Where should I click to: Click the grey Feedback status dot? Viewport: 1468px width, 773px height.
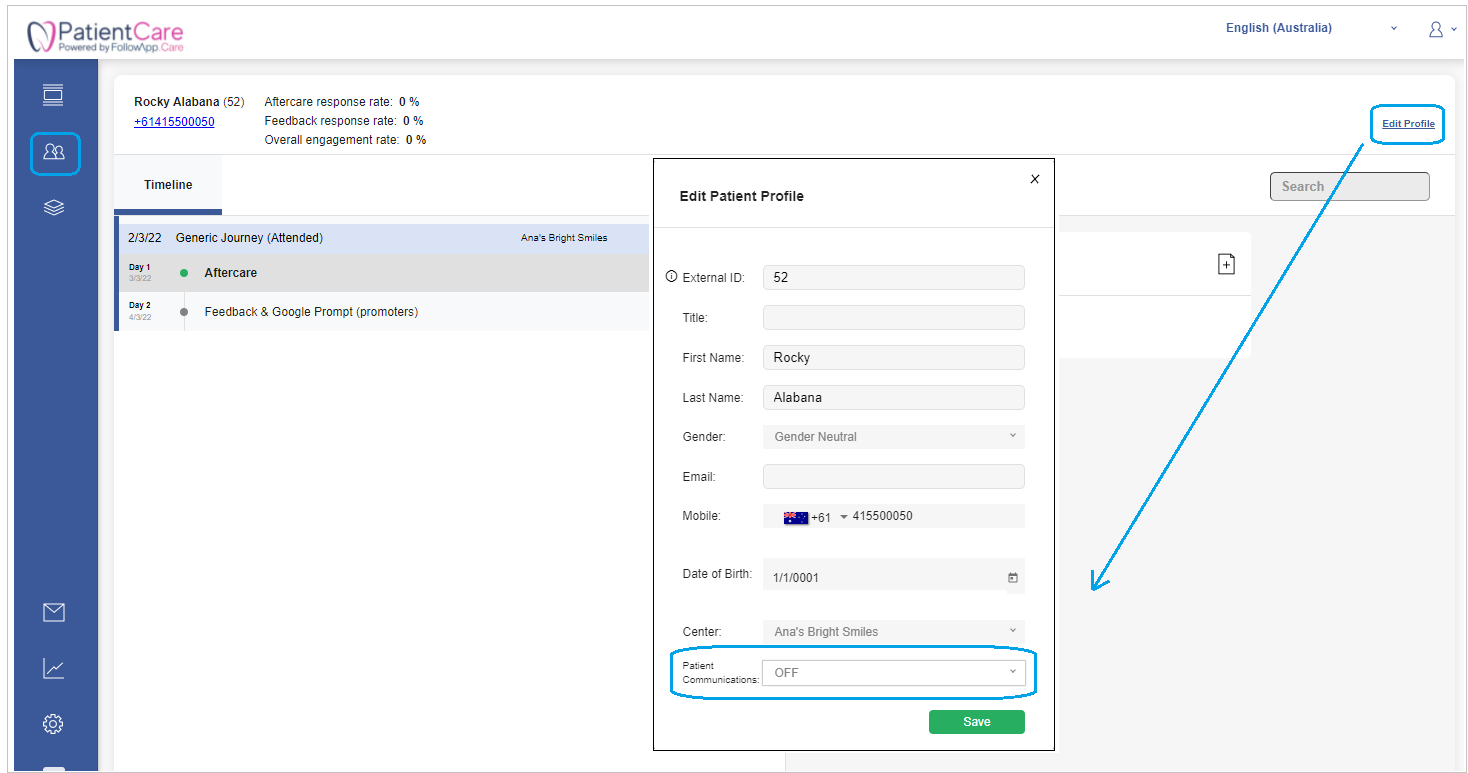click(x=184, y=312)
